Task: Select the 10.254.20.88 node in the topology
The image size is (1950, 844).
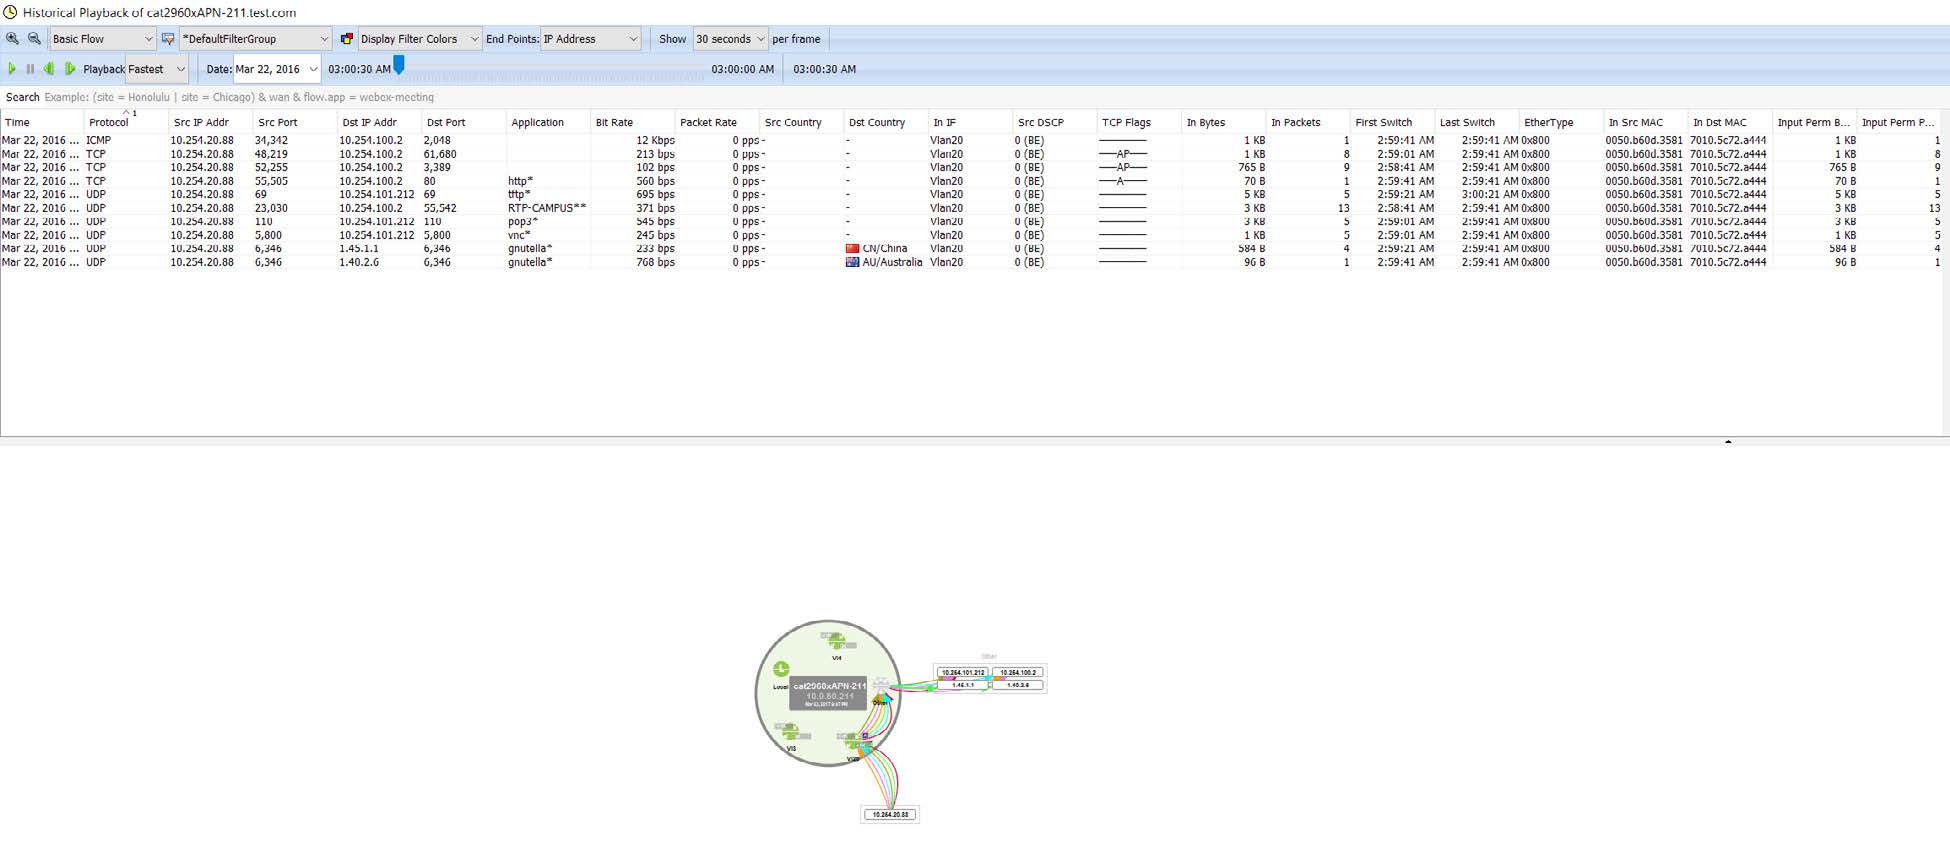Action: tap(890, 815)
